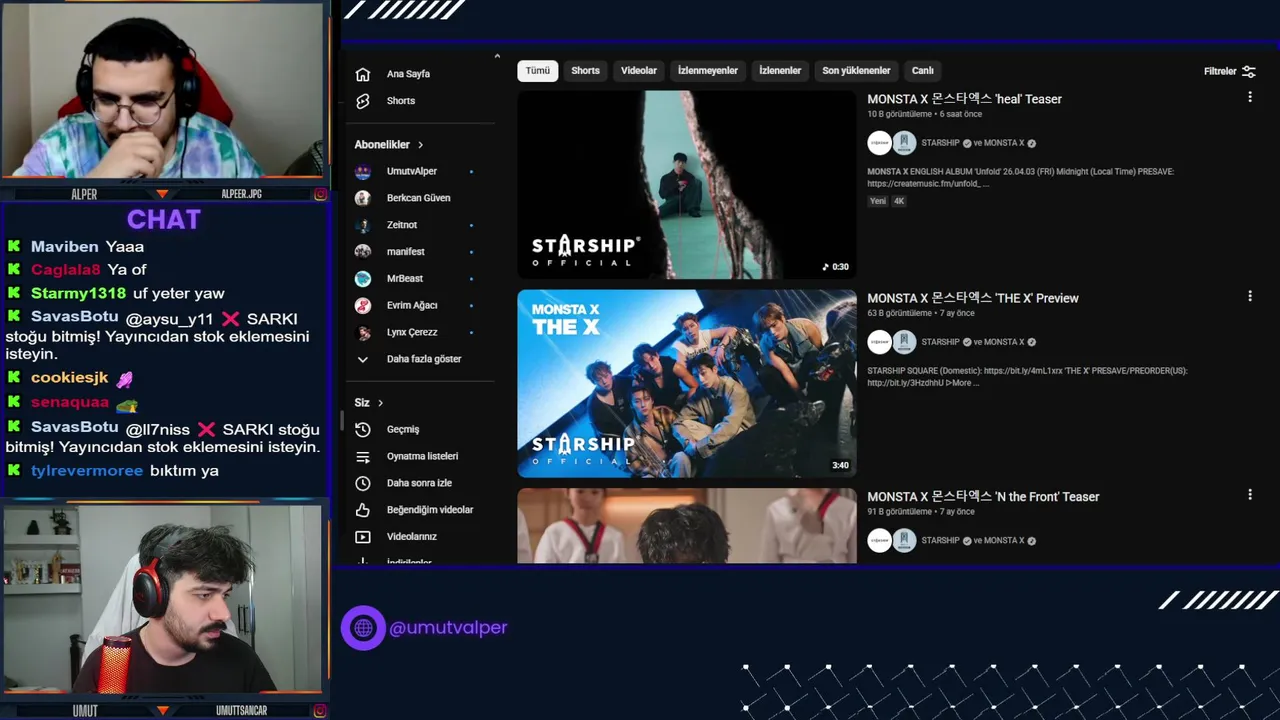Select the Shorts filter chip

(x=586, y=71)
